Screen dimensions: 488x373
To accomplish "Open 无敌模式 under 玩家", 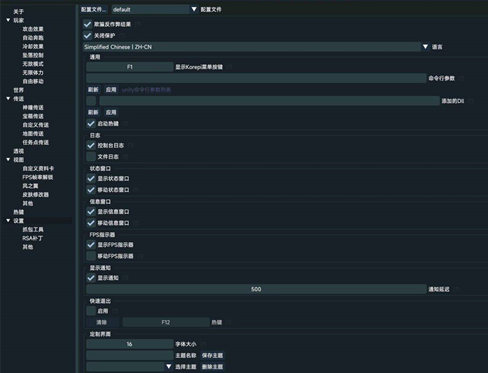I will pos(33,64).
